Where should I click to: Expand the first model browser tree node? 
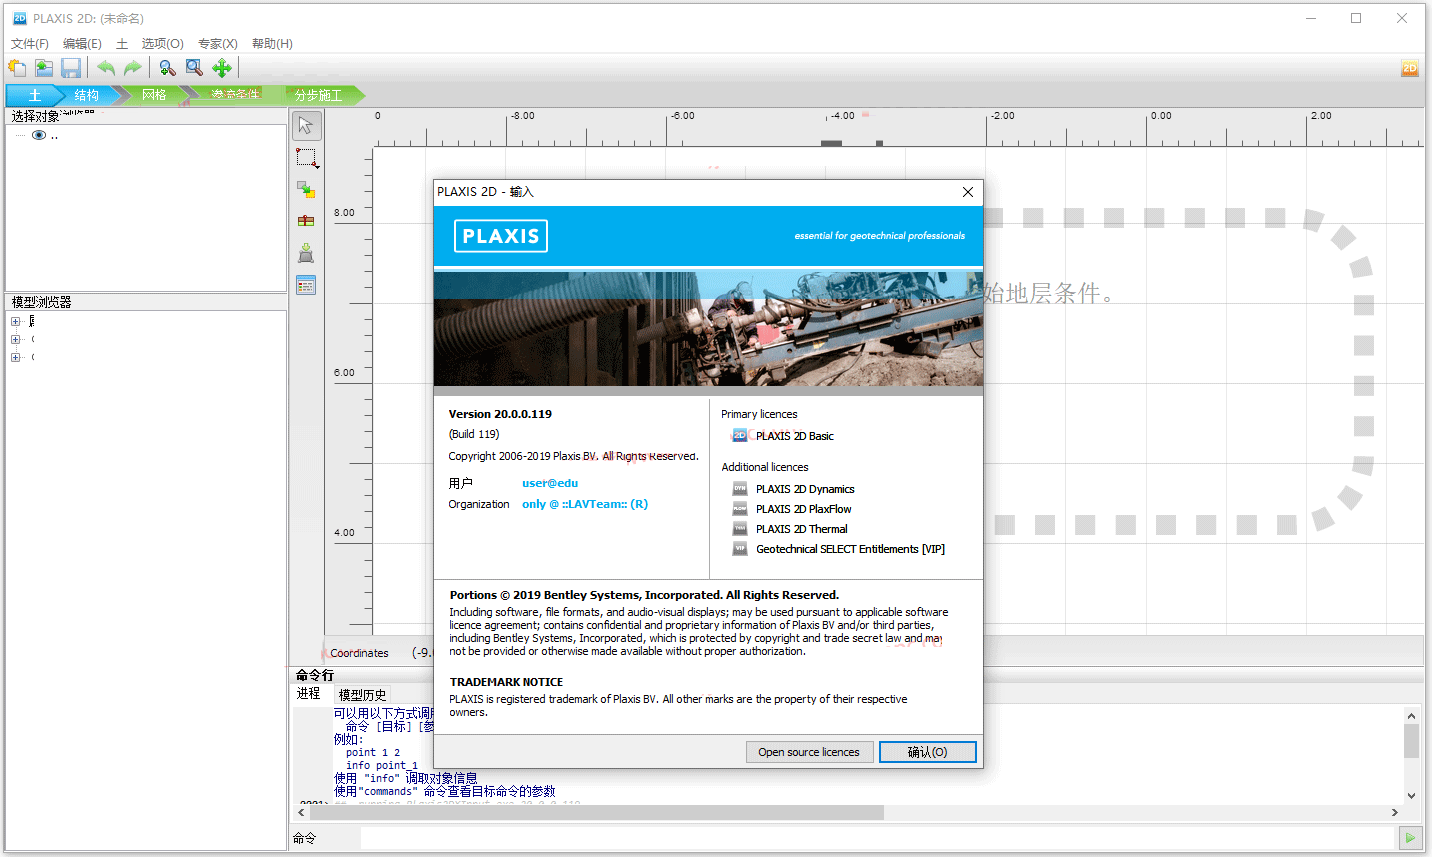pos(15,322)
